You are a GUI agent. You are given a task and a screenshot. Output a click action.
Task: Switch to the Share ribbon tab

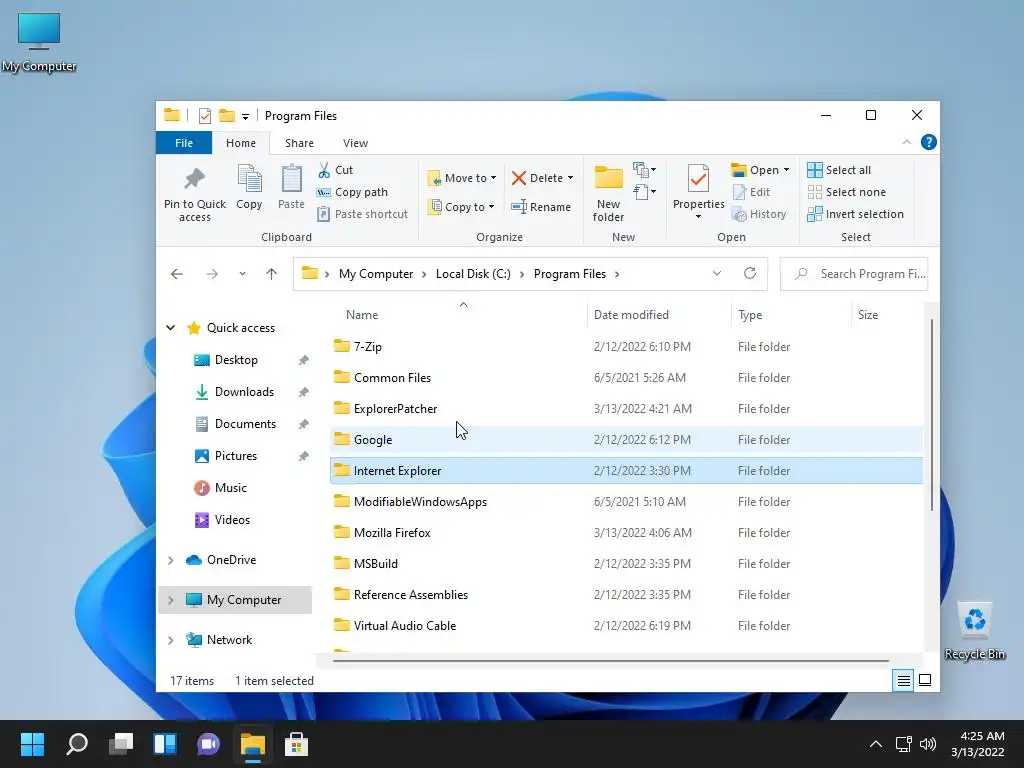[x=299, y=143]
